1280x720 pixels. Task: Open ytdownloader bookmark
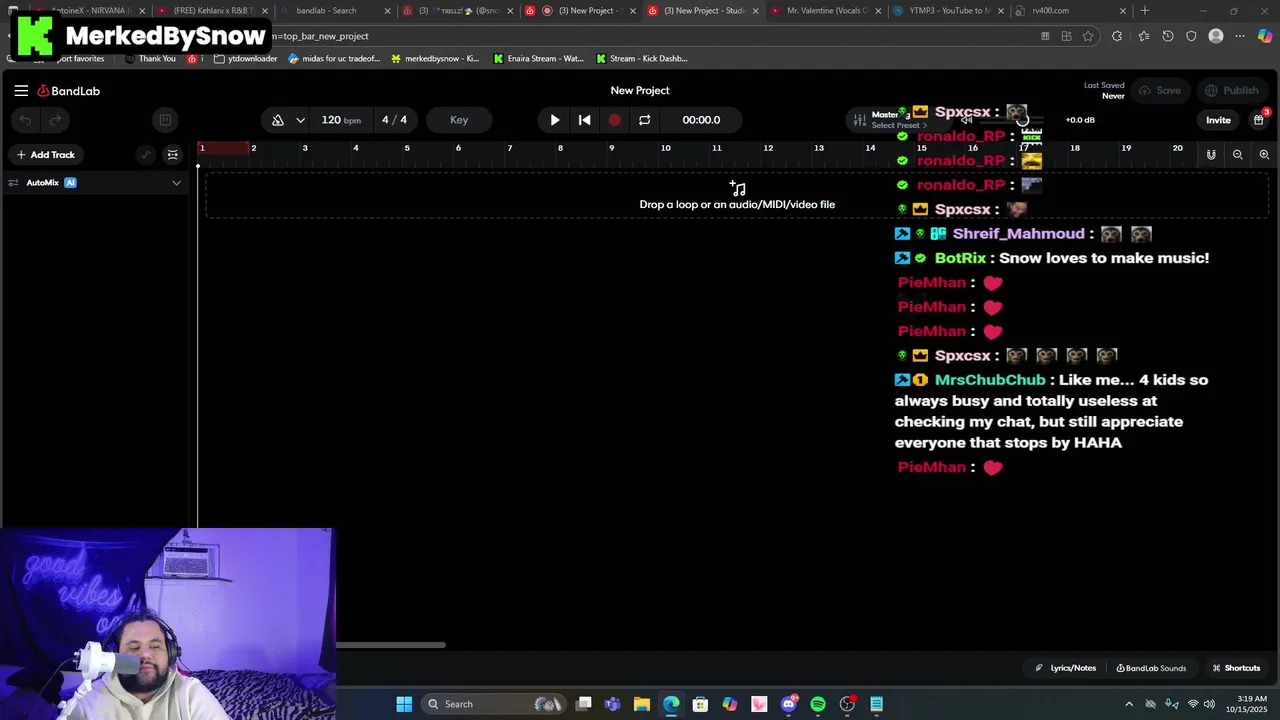246,59
